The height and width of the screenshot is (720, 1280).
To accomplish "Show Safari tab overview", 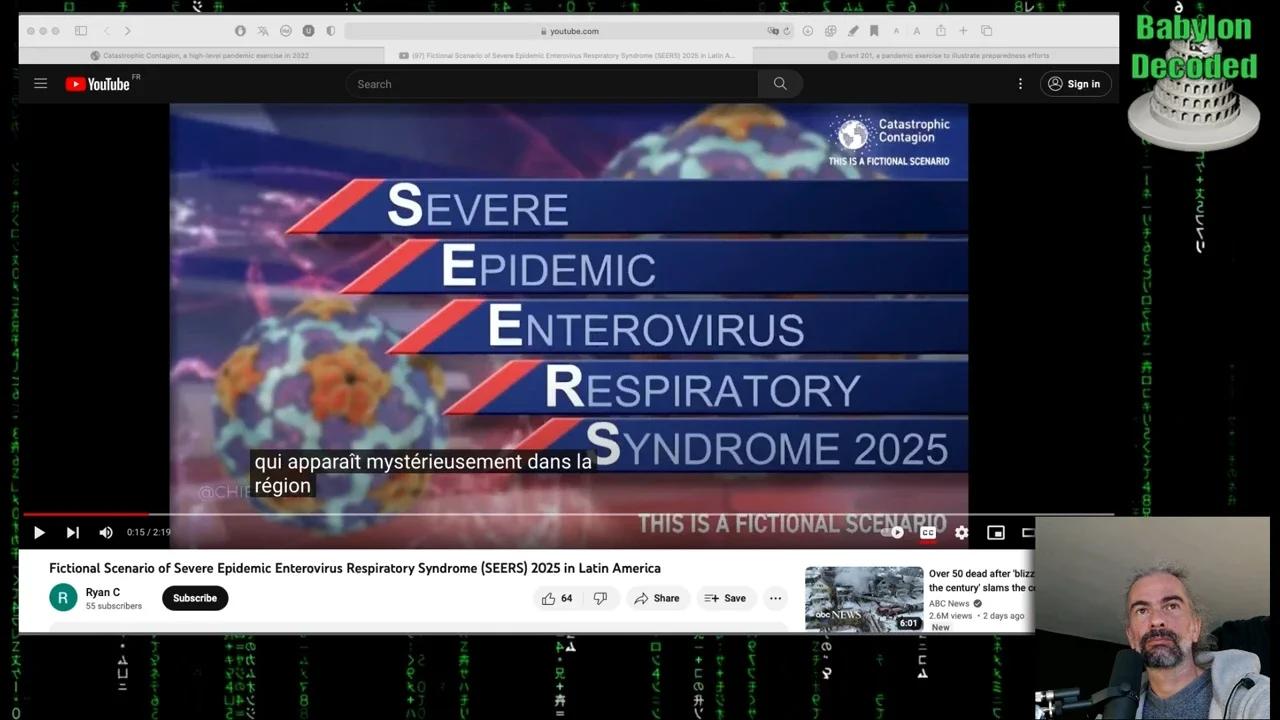I will [x=986, y=31].
